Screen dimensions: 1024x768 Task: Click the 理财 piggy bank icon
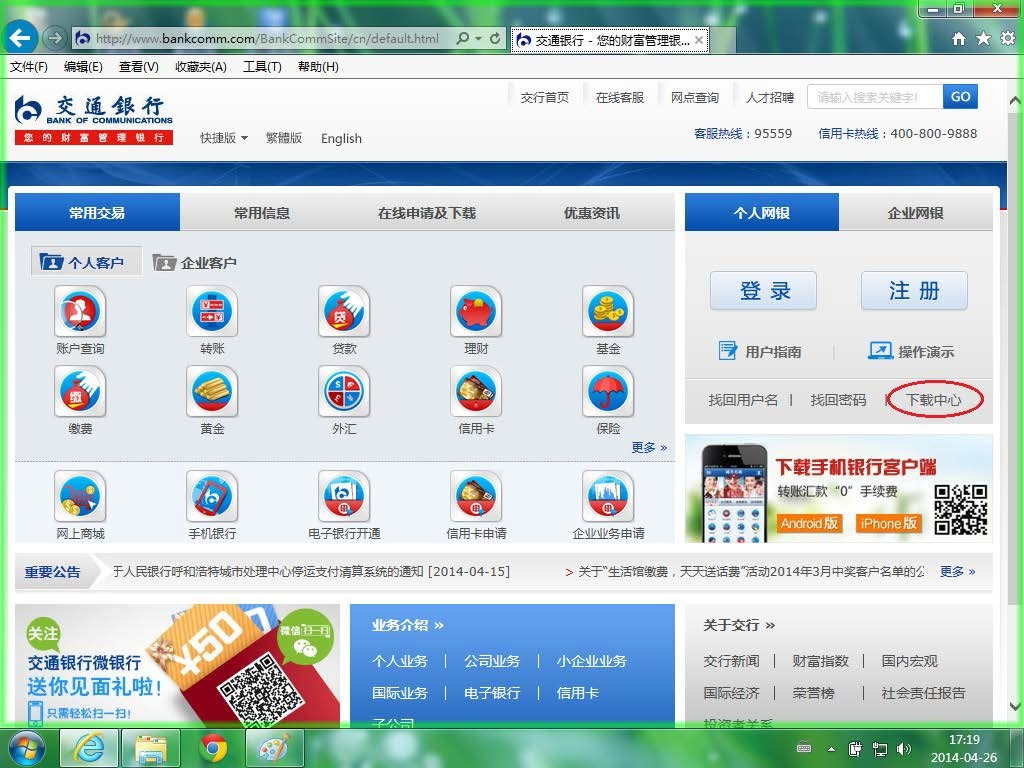click(x=476, y=311)
